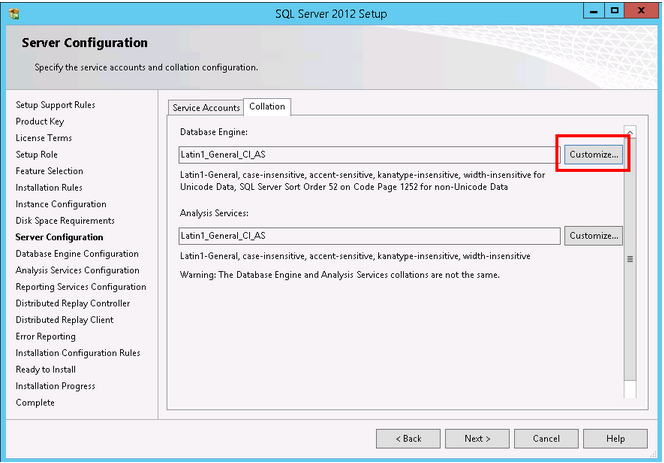The image size is (664, 463).
Task: Customize the Analysis Services collation
Action: pyautogui.click(x=594, y=236)
